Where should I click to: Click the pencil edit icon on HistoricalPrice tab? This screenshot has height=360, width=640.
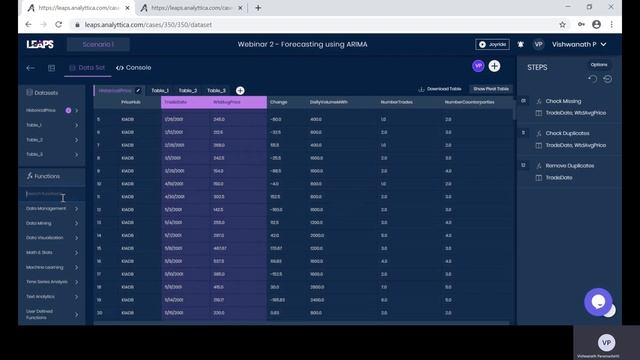138,90
